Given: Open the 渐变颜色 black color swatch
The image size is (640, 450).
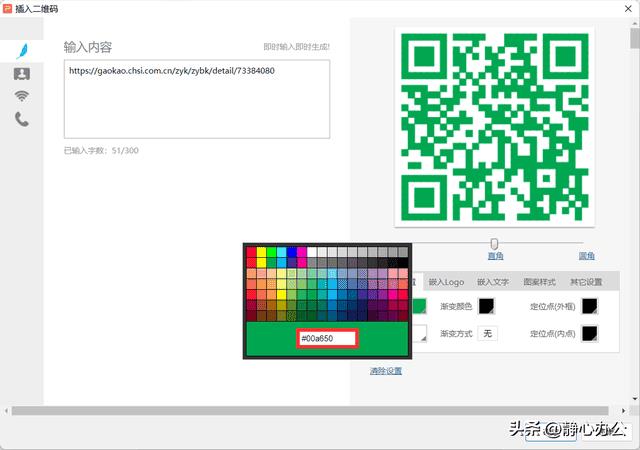Looking at the screenshot, I should click(x=486, y=306).
